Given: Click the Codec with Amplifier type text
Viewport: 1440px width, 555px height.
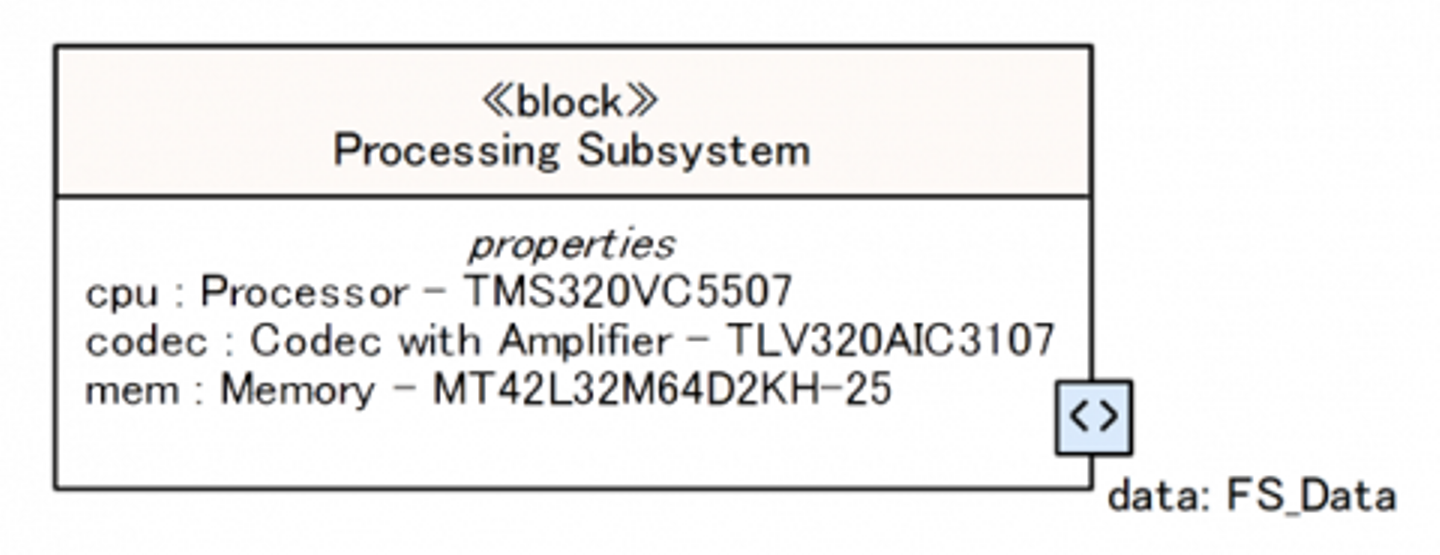Looking at the screenshot, I should (460, 341).
